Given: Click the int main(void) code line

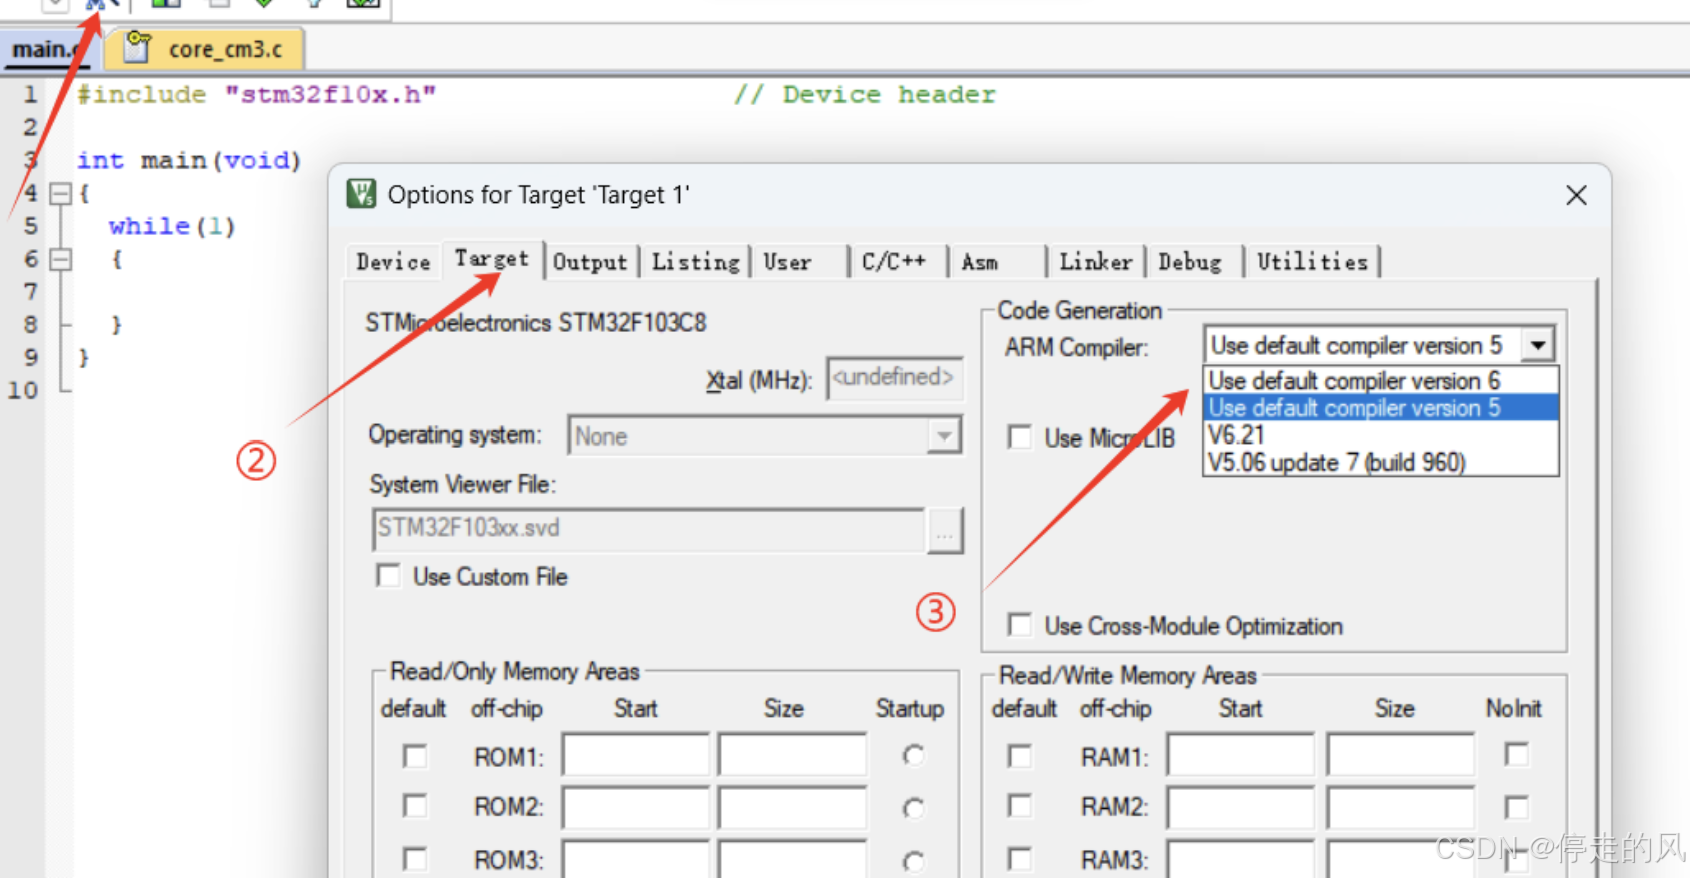Looking at the screenshot, I should pos(189,161).
